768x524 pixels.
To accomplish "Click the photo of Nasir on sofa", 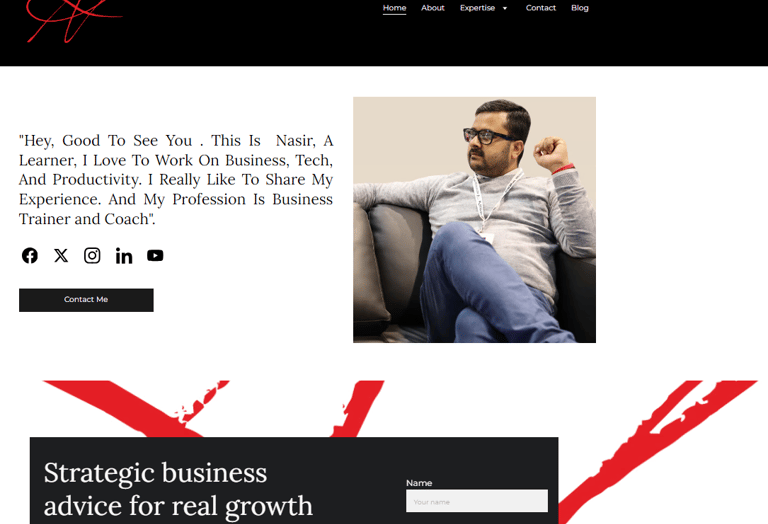I will tap(475, 220).
